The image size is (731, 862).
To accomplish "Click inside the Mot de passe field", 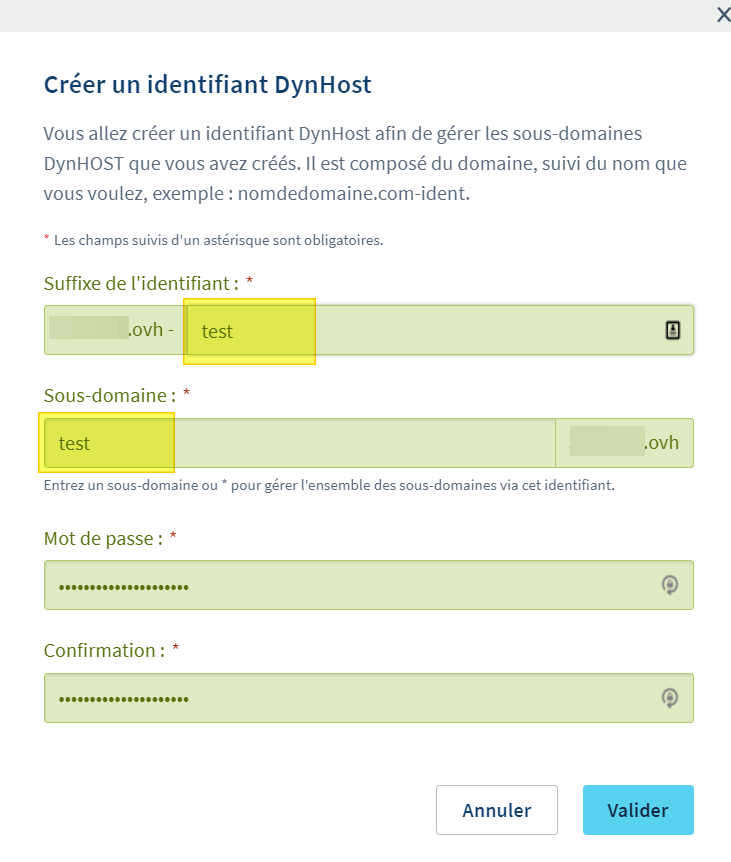I will coord(350,585).
